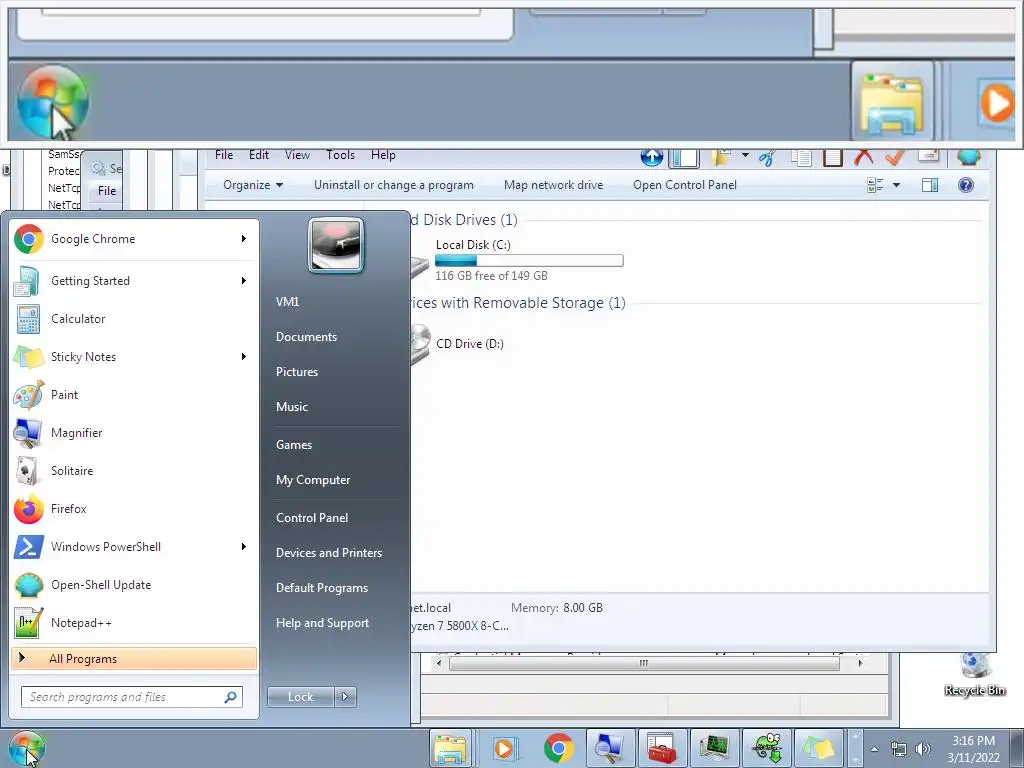This screenshot has height=768, width=1024.
Task: Click the user account picture
Action: click(336, 246)
